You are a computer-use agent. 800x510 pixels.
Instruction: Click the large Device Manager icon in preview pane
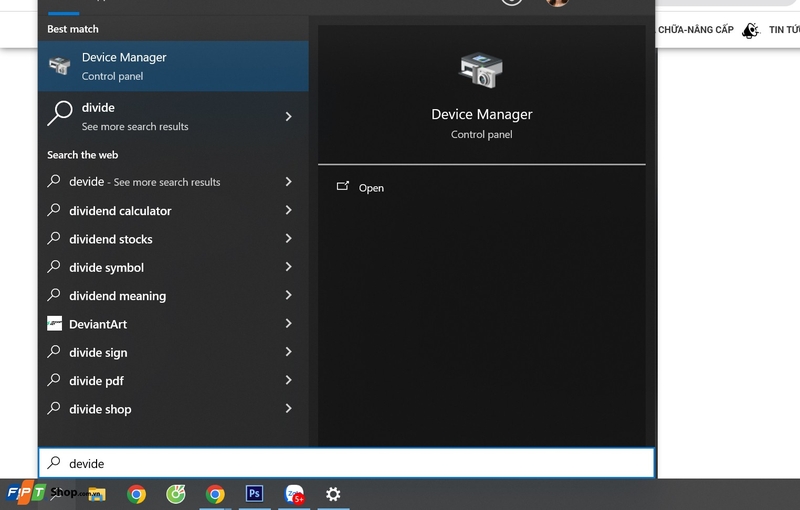[481, 71]
